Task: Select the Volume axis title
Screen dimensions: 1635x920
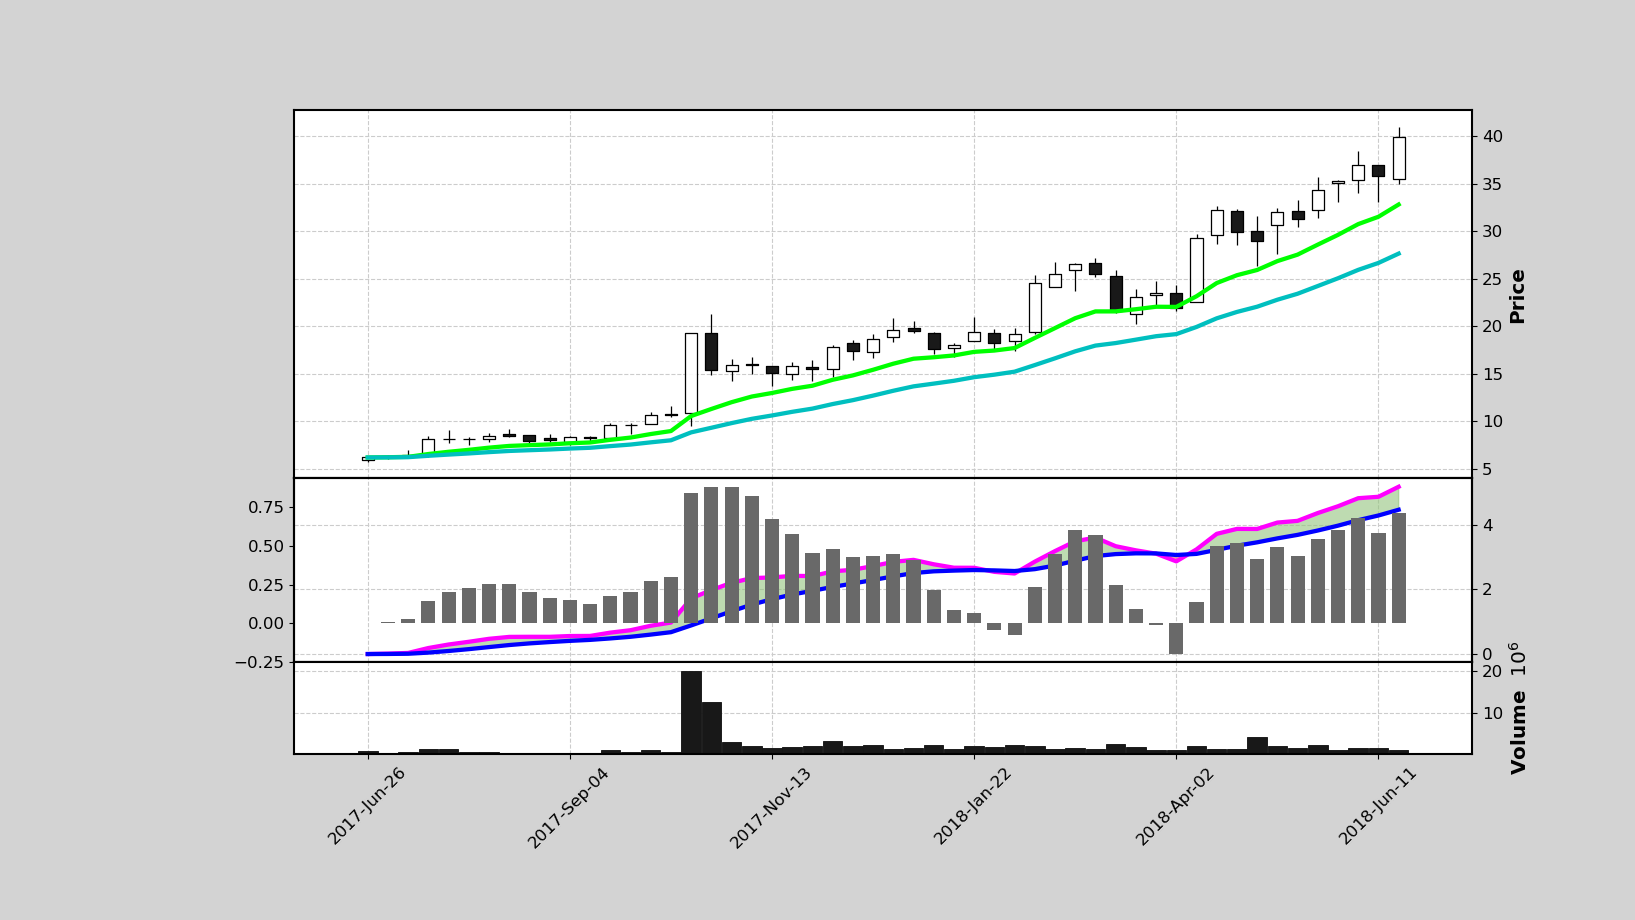Action: pos(1519,732)
